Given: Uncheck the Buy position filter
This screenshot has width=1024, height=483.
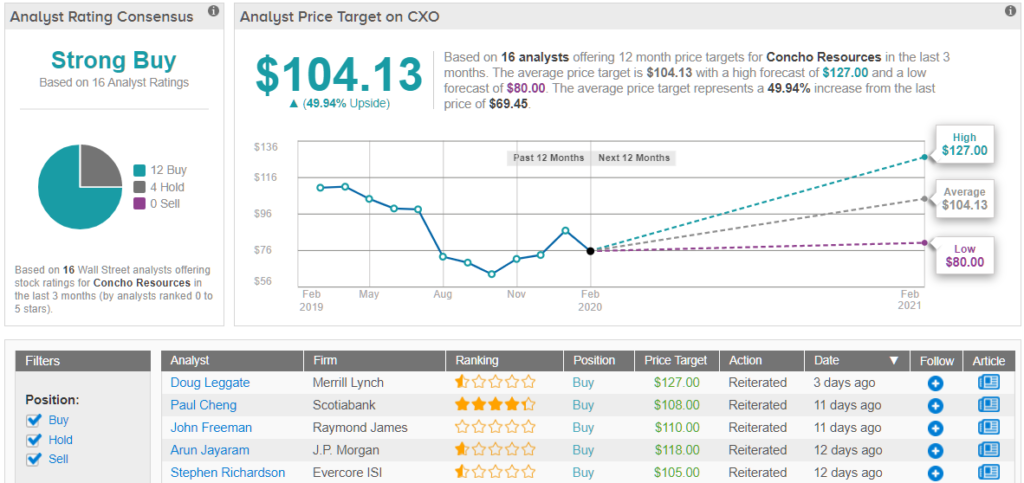Looking at the screenshot, I should point(35,421).
